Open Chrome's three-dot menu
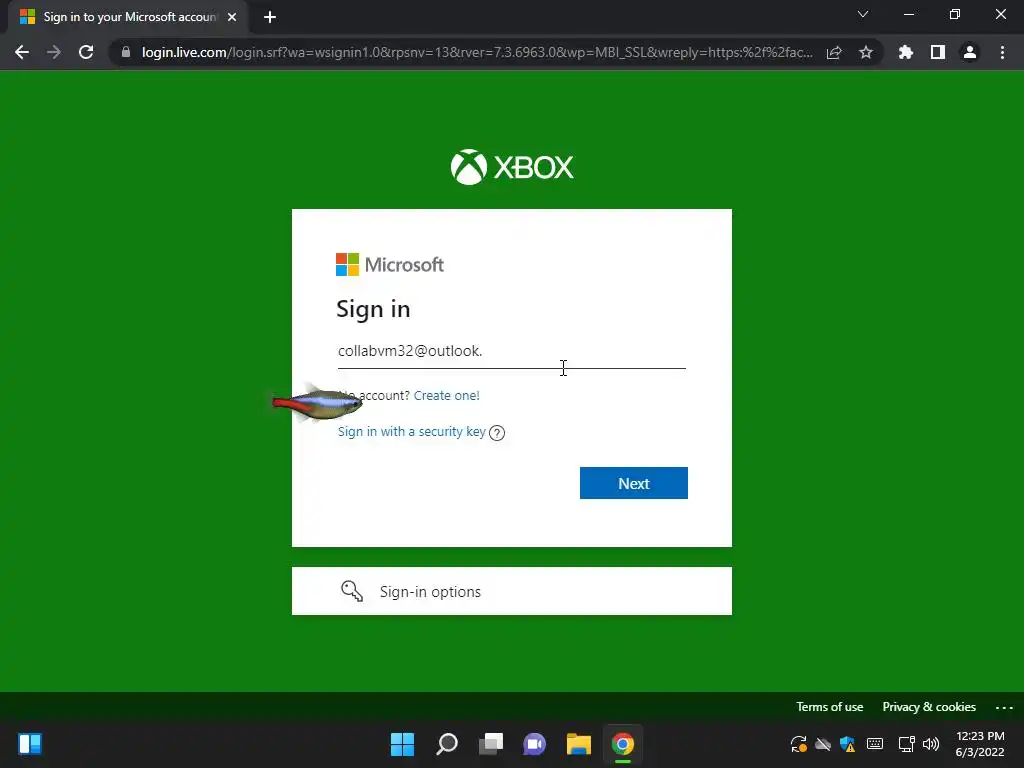1024x768 pixels. pos(1002,52)
